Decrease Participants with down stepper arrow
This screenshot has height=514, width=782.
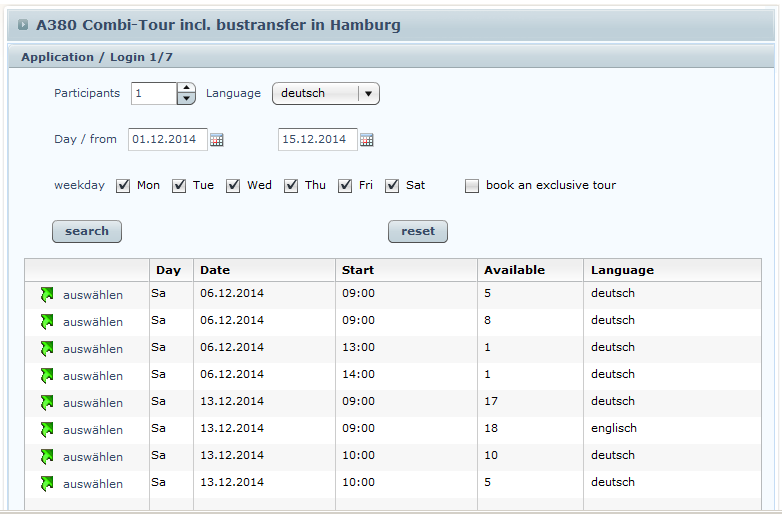[186, 99]
